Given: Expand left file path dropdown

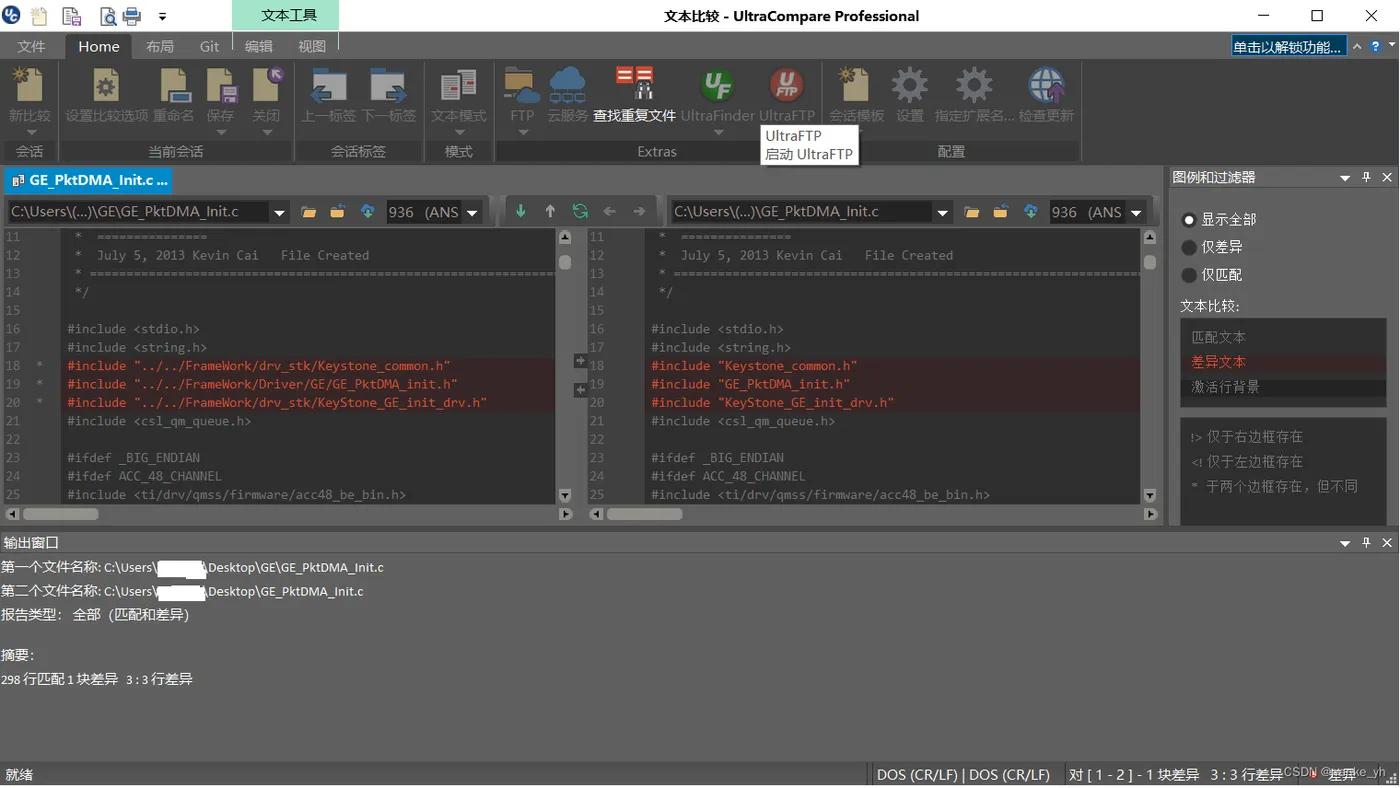Looking at the screenshot, I should 279,212.
